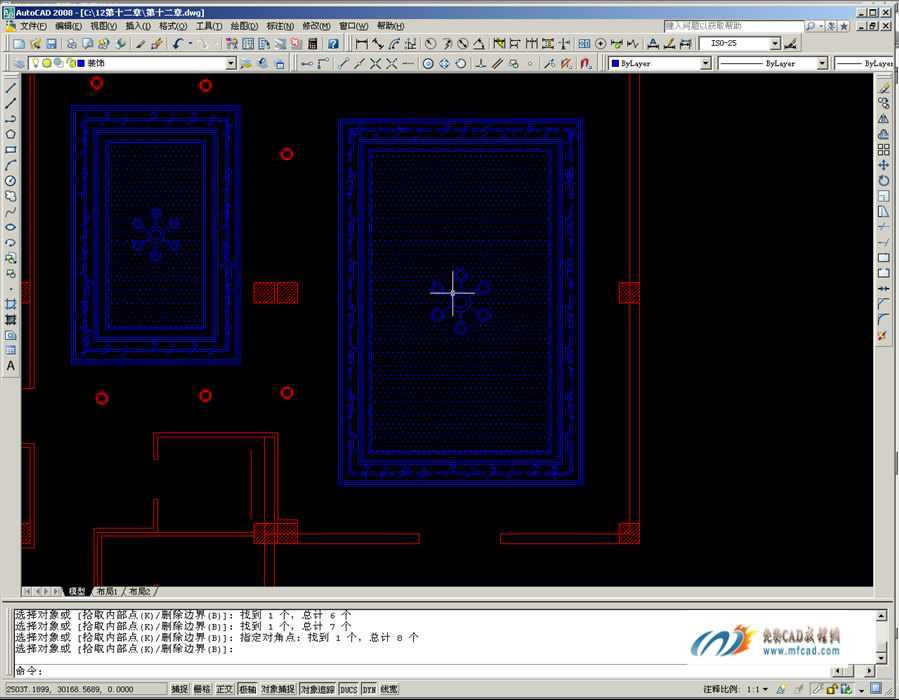Switch to the 布局1 layout tab
The height and width of the screenshot is (700, 899).
pyautogui.click(x=107, y=591)
